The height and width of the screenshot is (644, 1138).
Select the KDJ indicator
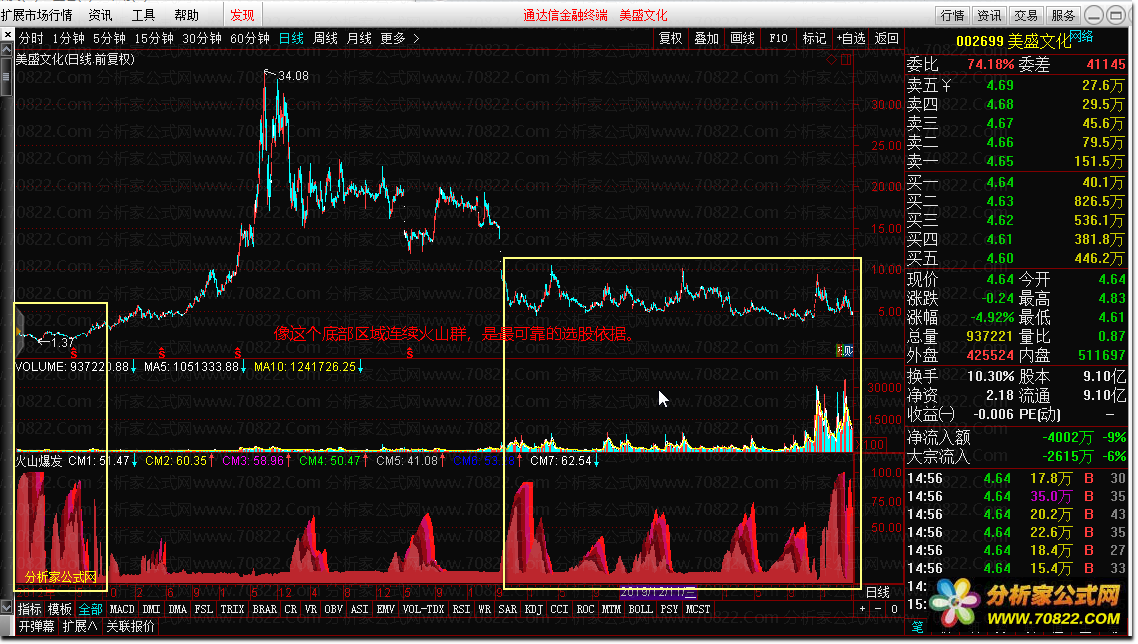click(534, 609)
